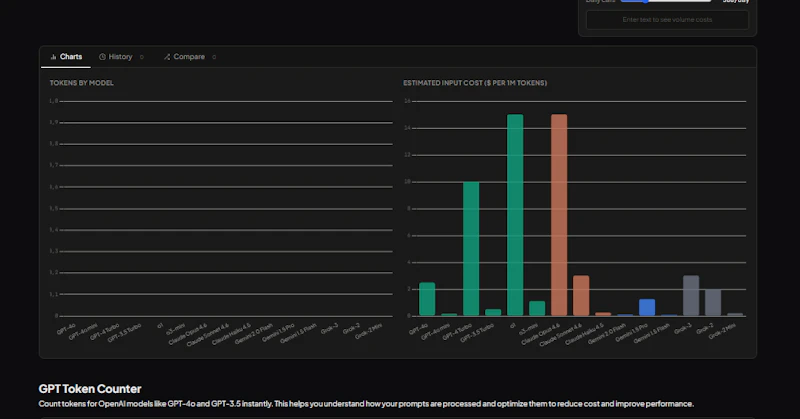Click the 'o3-mini' label under the cost chart
The image size is (800, 419).
click(529, 329)
